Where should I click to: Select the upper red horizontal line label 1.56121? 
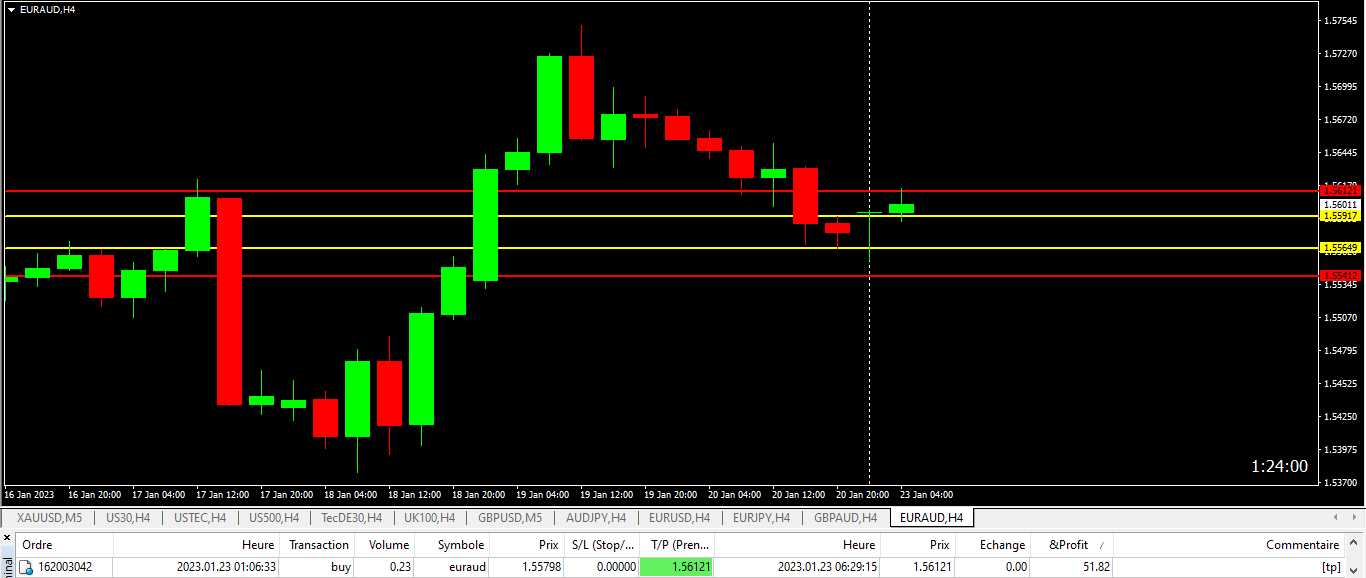tap(1340, 190)
